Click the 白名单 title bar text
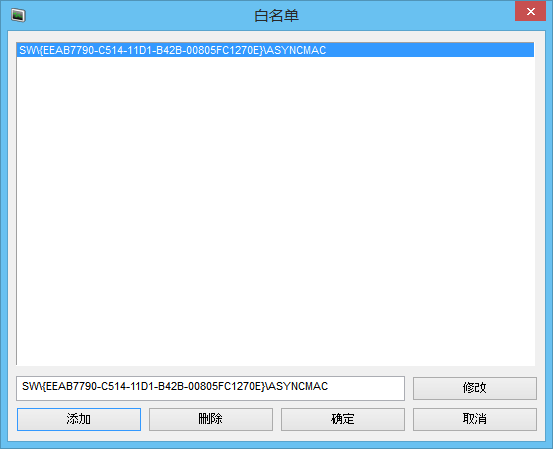 click(276, 16)
